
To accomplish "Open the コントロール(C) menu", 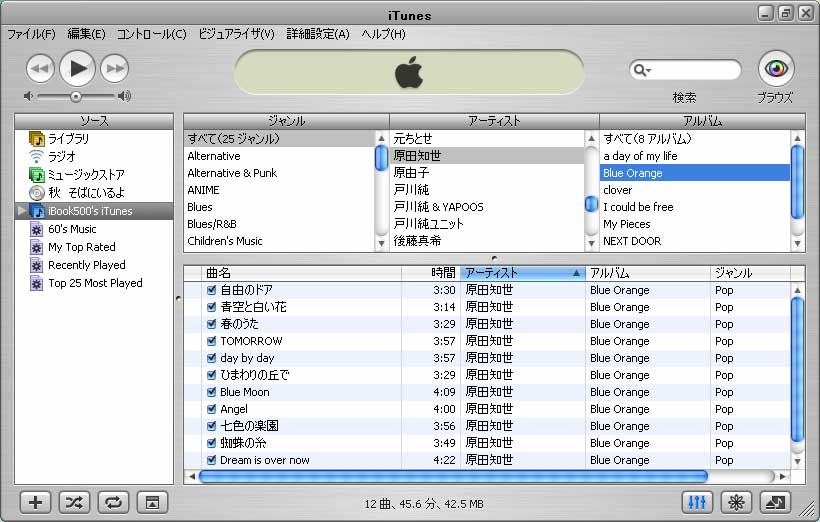I will tap(151, 34).
